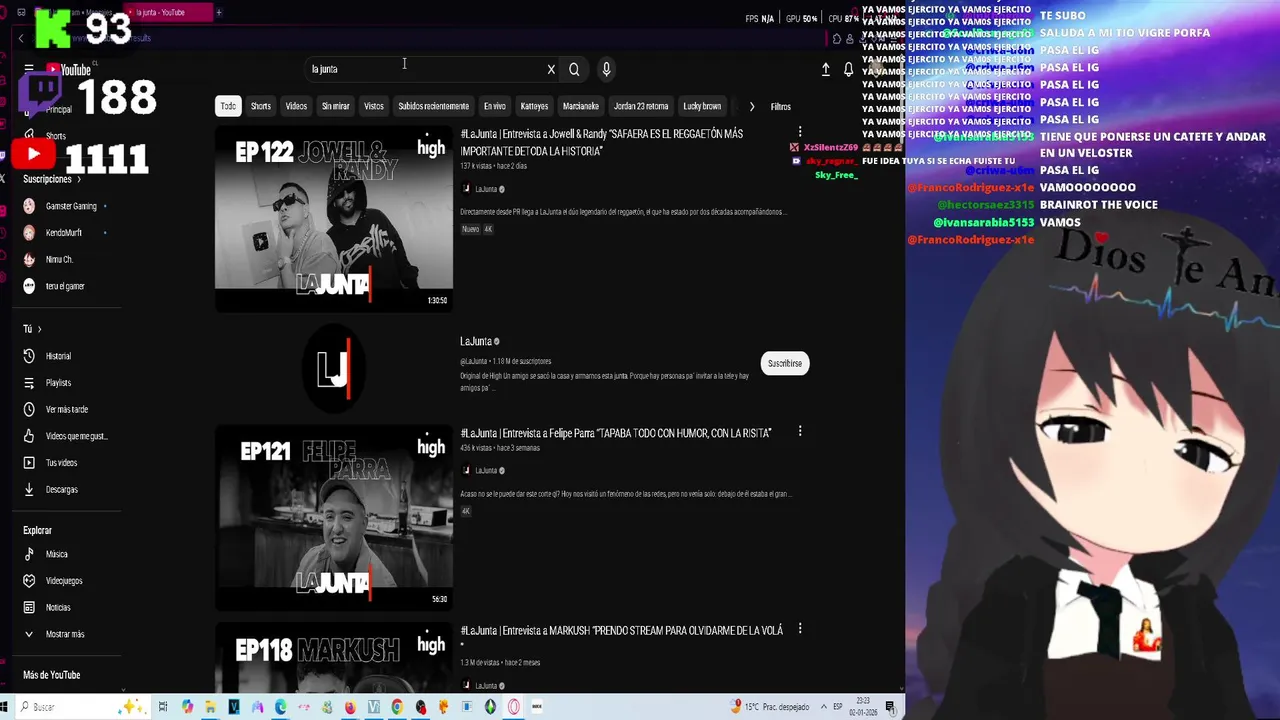Select the Shorts filter chip
The width and height of the screenshot is (1280, 720).
(261, 106)
